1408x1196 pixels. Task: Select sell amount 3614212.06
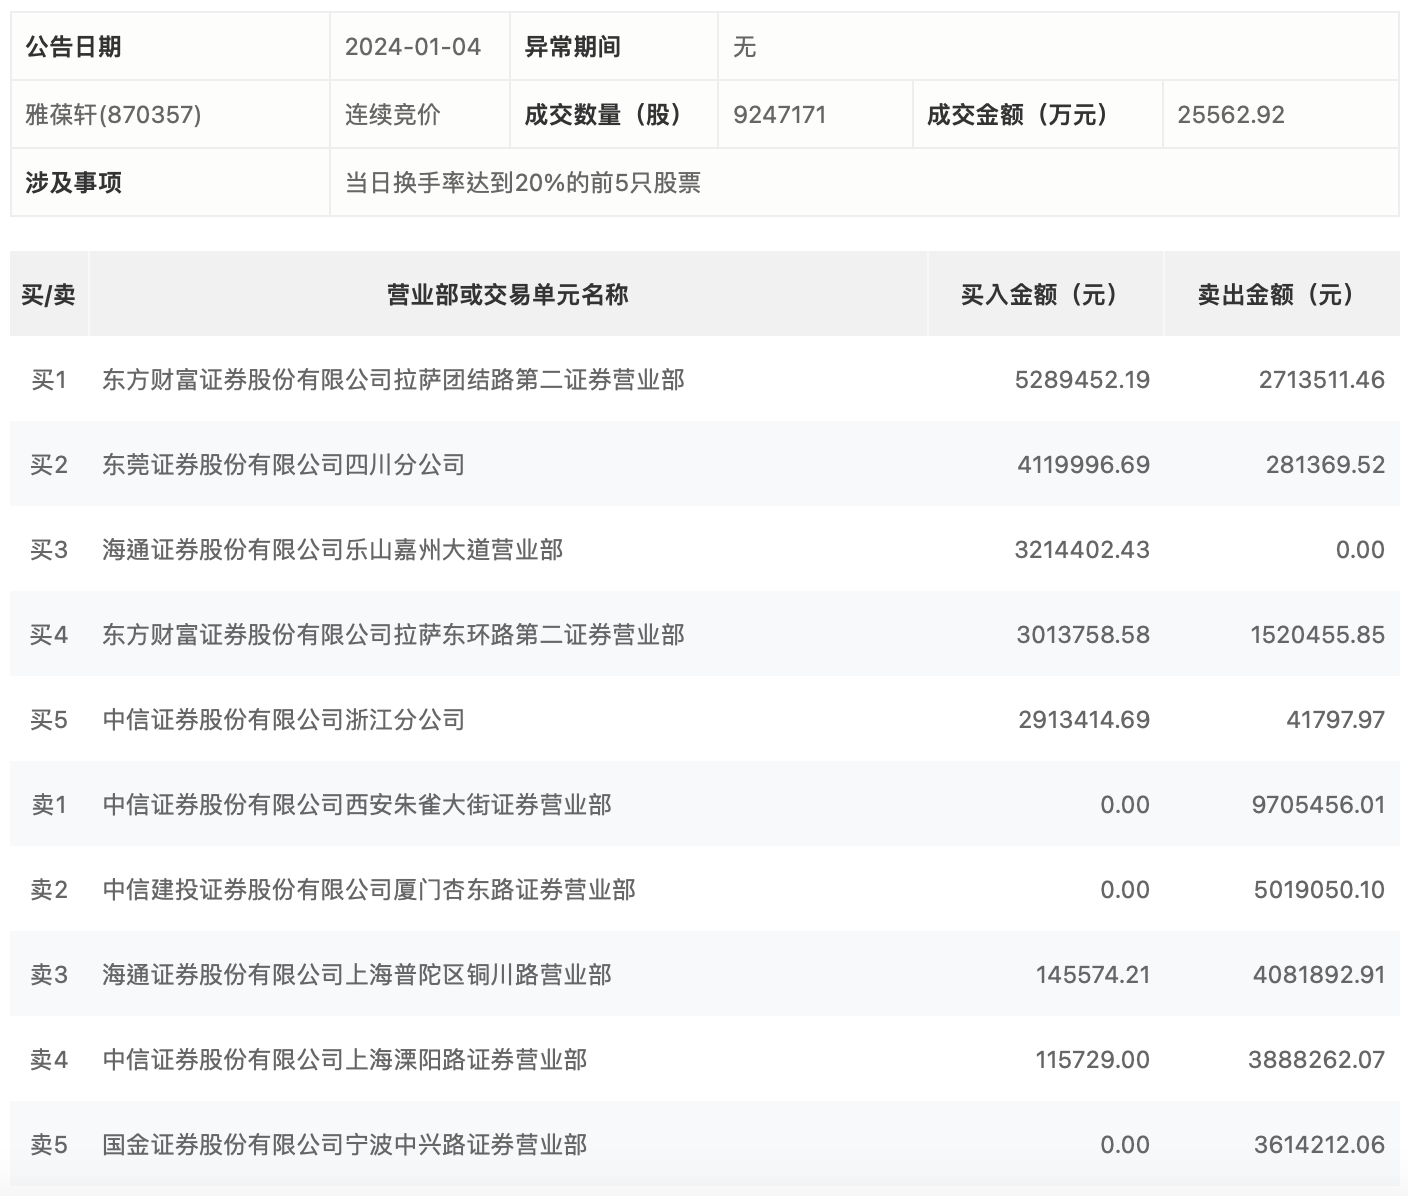point(1320,1145)
